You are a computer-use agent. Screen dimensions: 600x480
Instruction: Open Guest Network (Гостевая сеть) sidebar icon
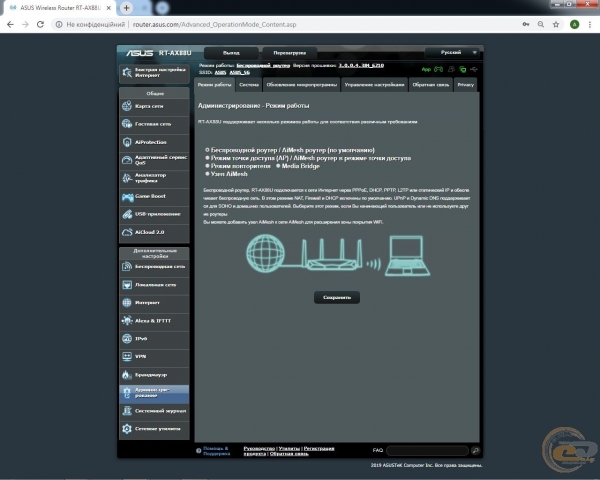(x=127, y=124)
